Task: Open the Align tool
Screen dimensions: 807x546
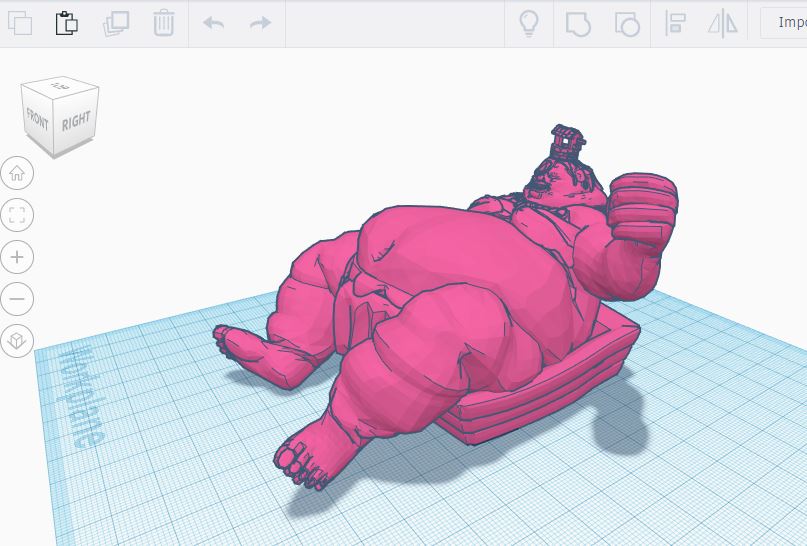Action: (x=675, y=24)
